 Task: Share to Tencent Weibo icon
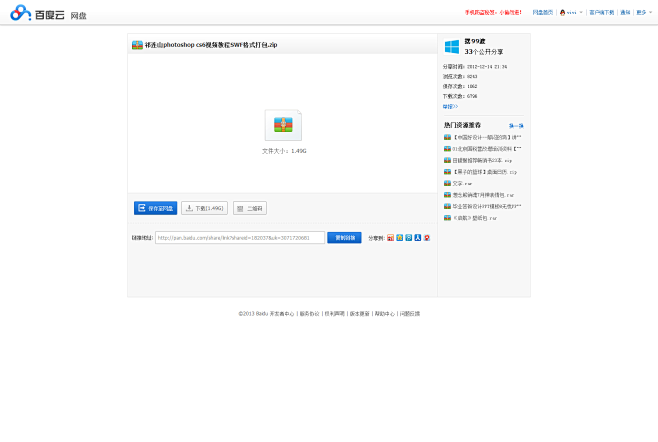(x=409, y=238)
